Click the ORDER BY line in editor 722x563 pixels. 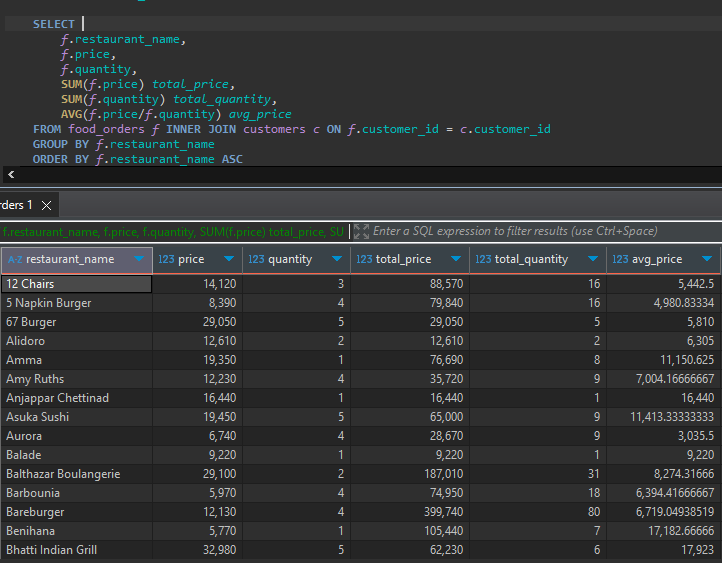pyautogui.click(x=138, y=159)
